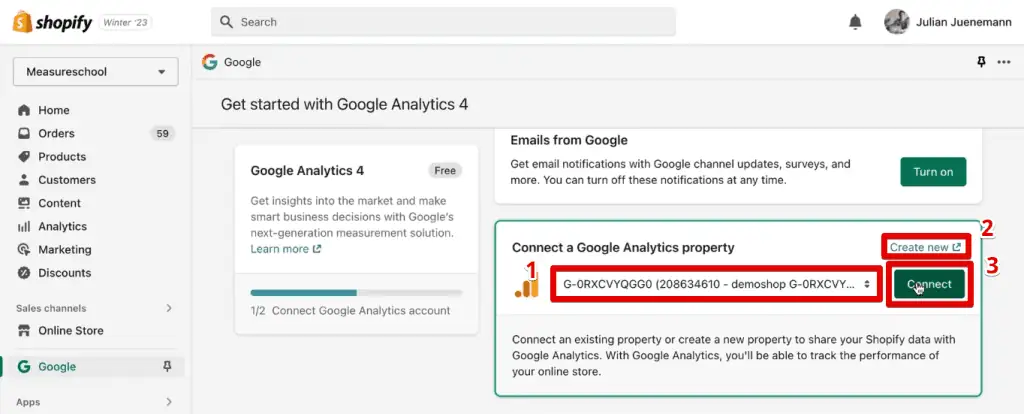1024x414 pixels.
Task: Turn on Emails from Google
Action: pyautogui.click(x=932, y=172)
